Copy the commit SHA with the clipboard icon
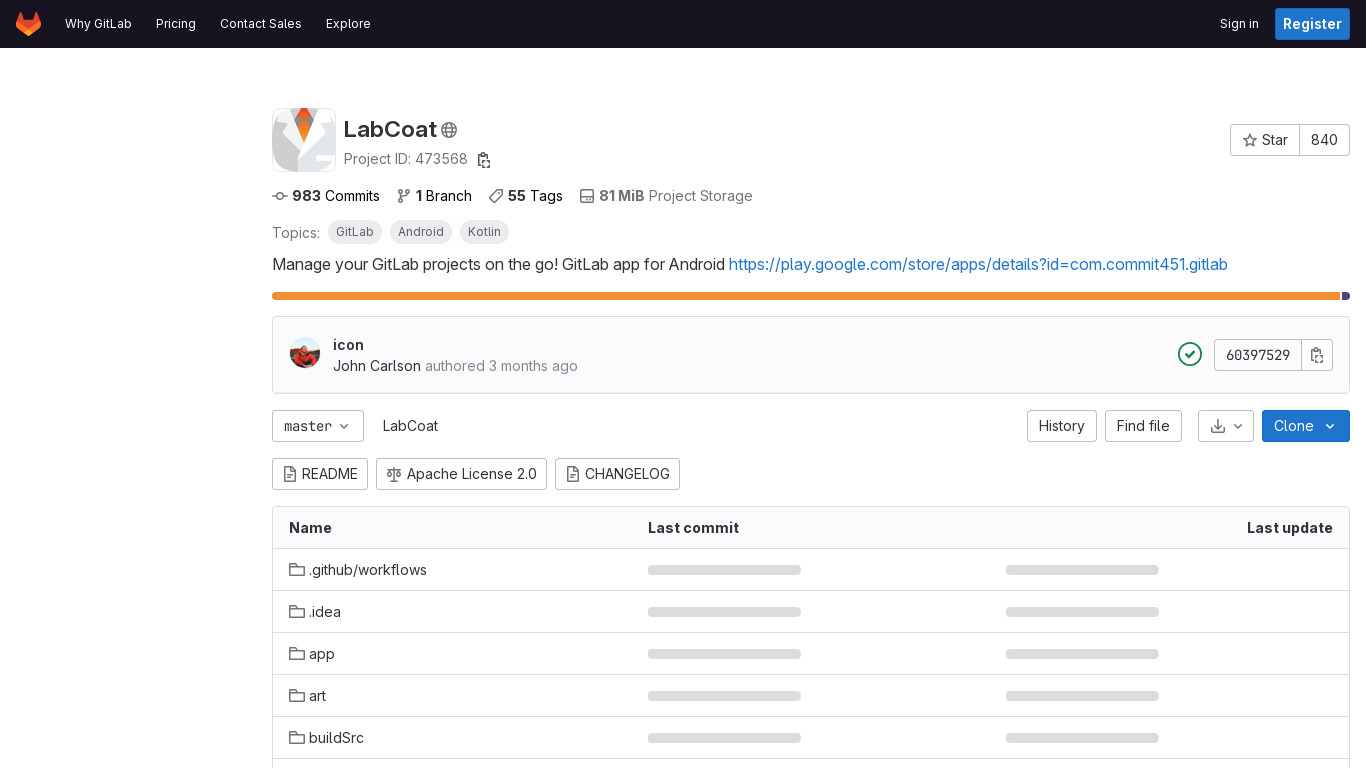 (x=1317, y=355)
